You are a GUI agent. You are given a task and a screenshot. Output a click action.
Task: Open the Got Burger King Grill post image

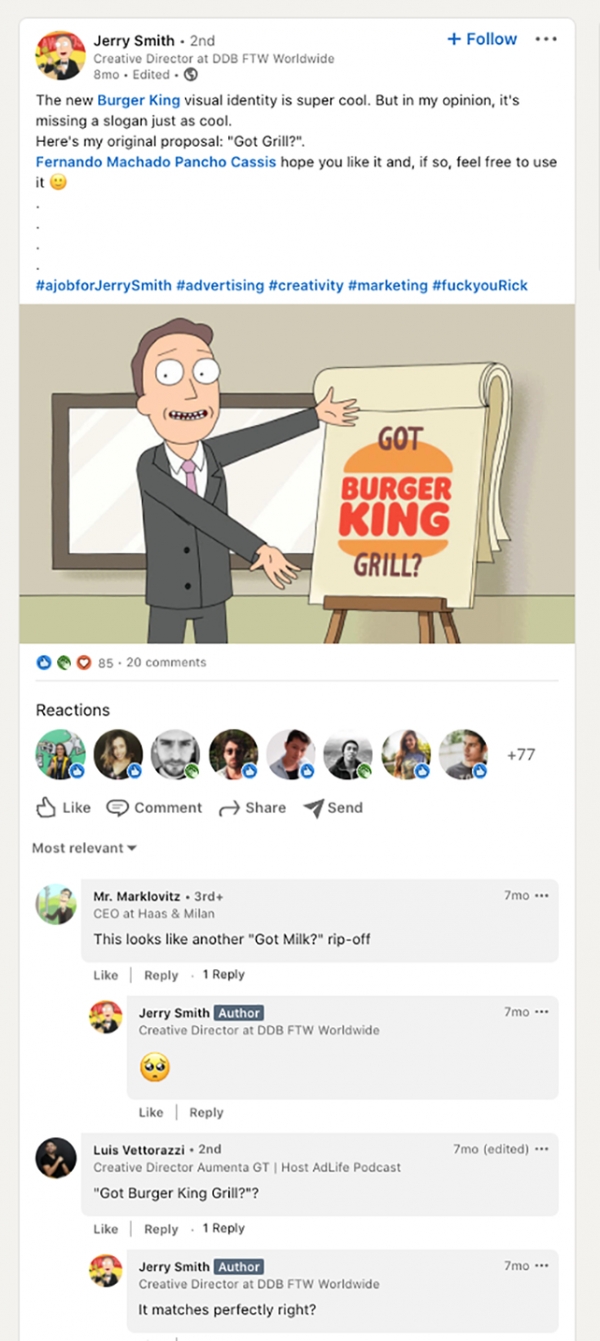[297, 473]
